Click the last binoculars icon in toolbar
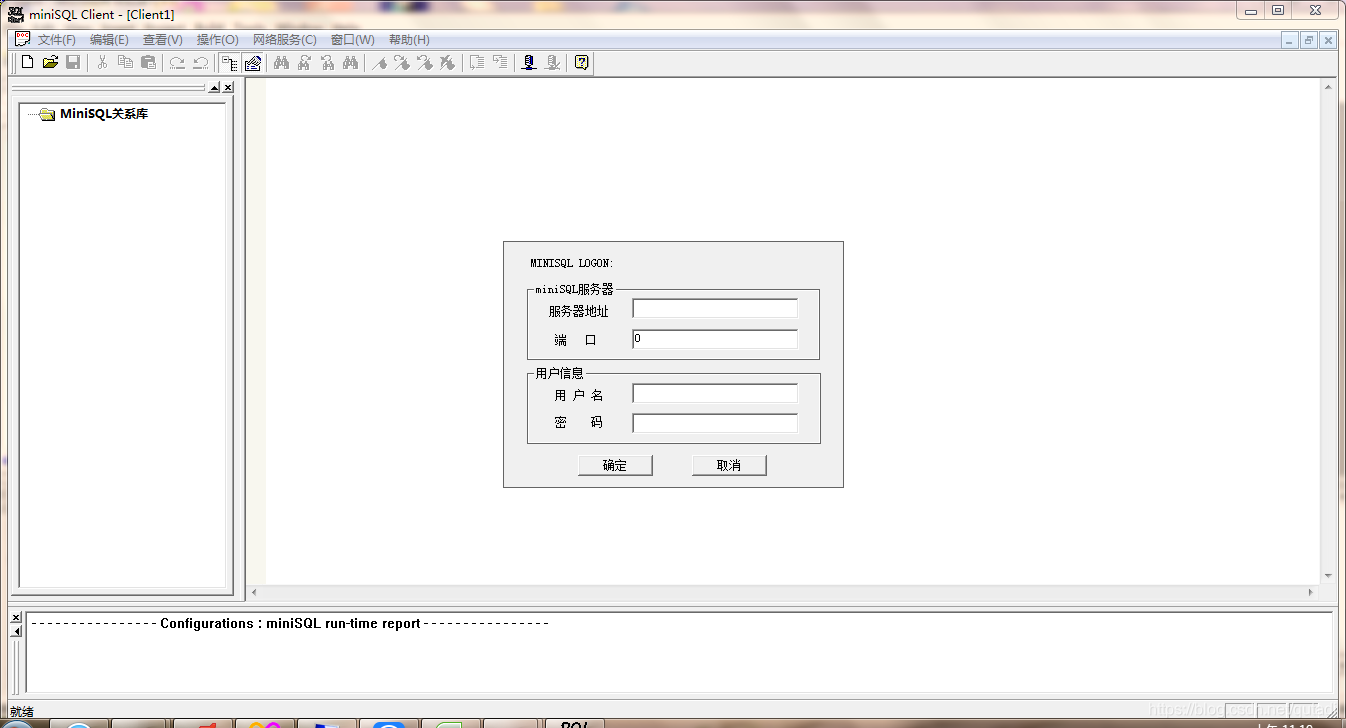Screen dimensions: 1346x728 (350, 62)
